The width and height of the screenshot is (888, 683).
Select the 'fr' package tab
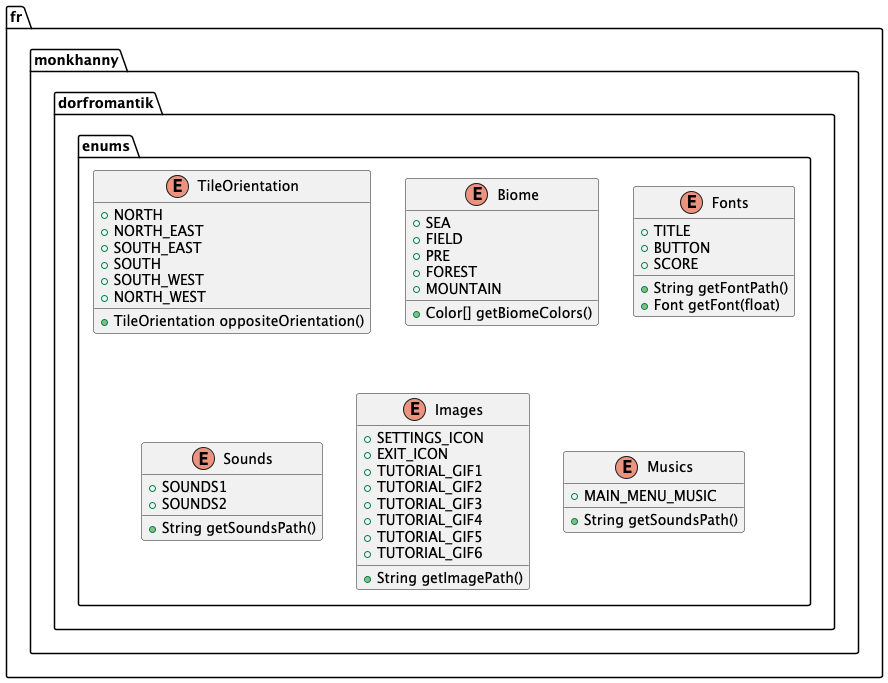(19, 15)
